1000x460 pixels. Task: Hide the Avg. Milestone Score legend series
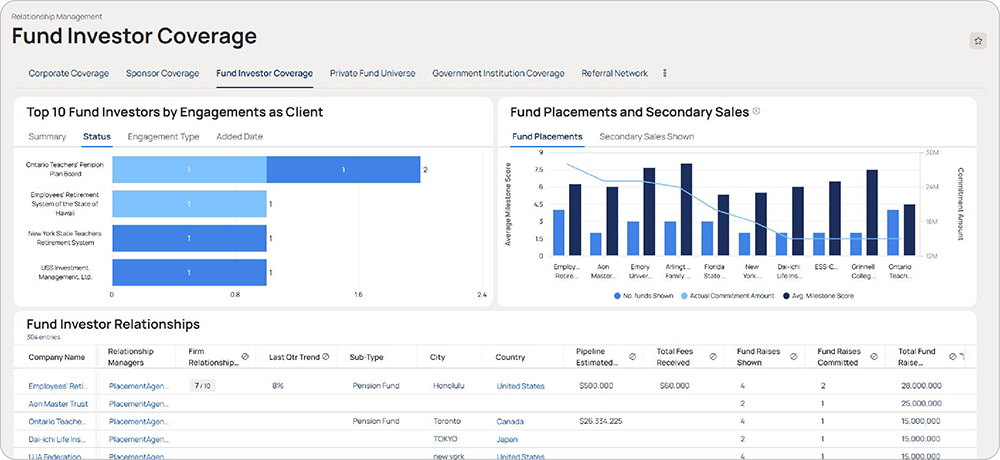pos(821,296)
